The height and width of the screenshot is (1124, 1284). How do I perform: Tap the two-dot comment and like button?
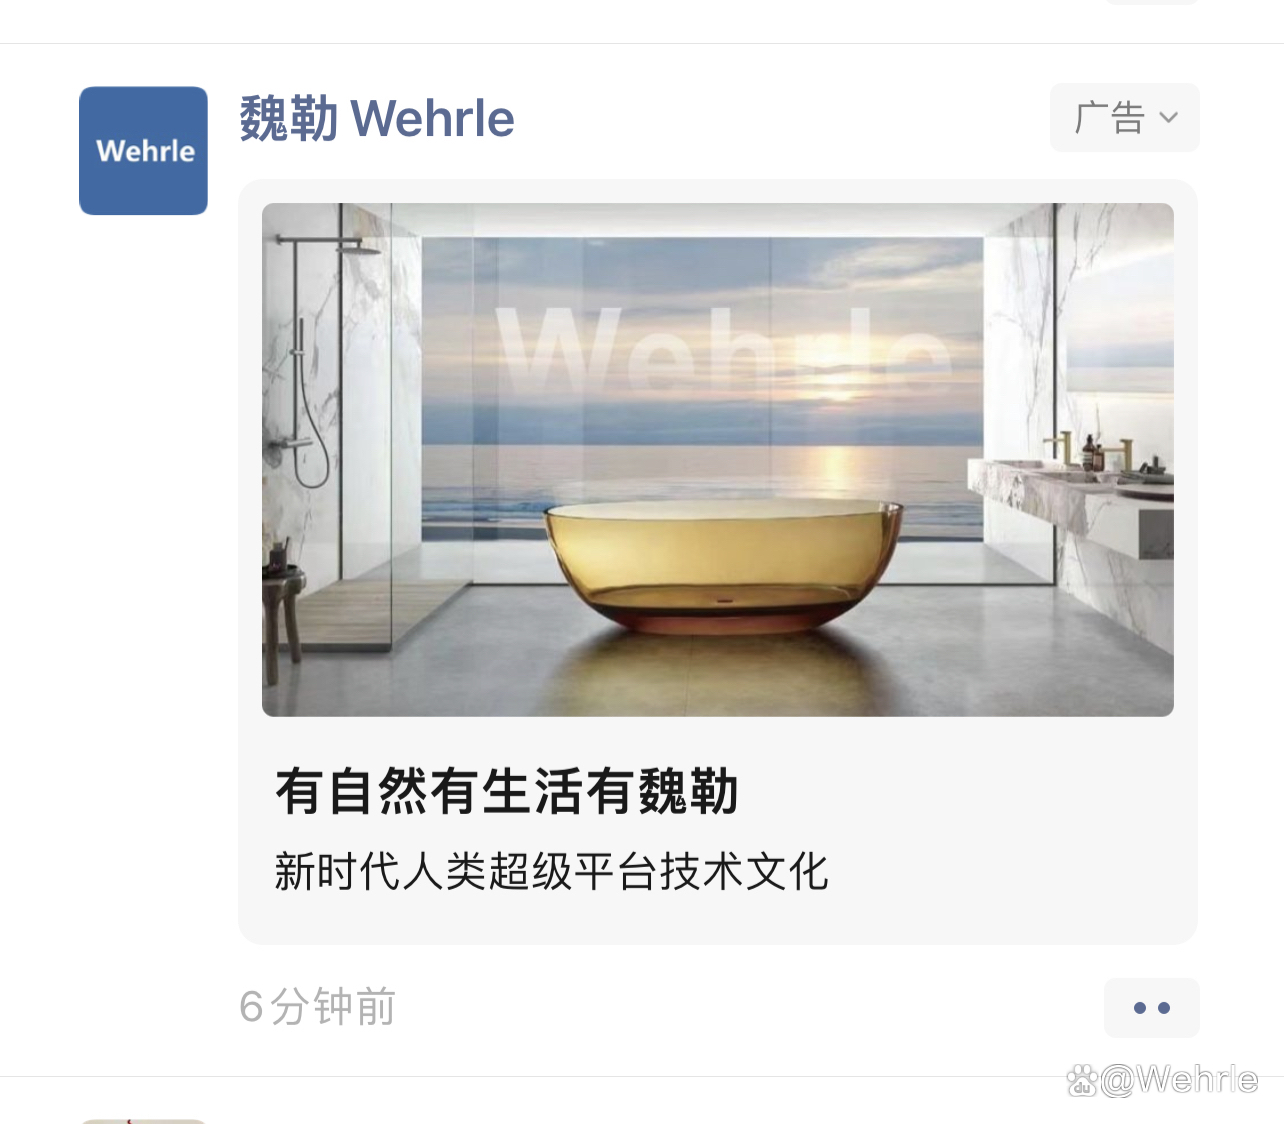click(x=1151, y=1008)
